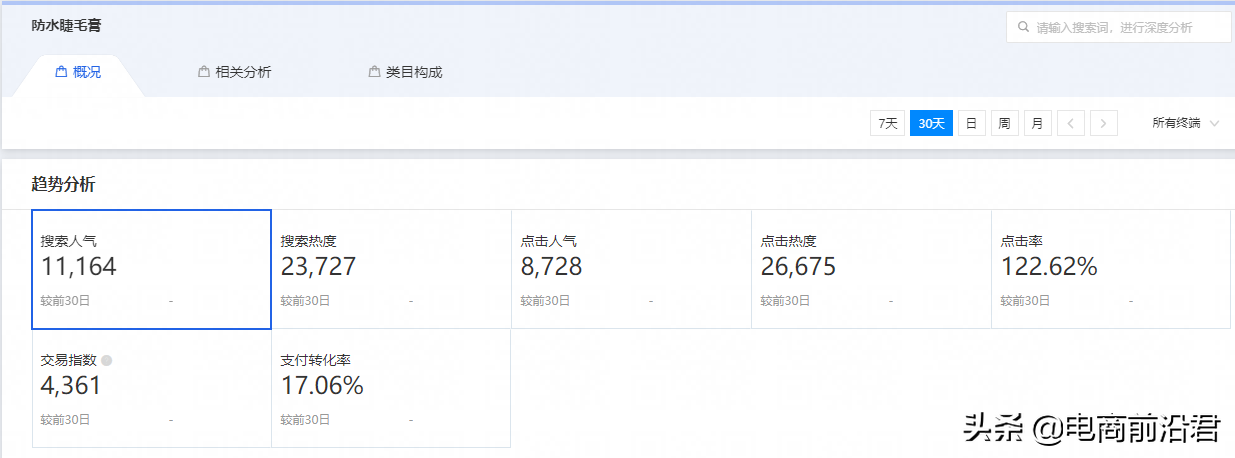Focus the 请输入搜索词 search input field
The height and width of the screenshot is (458, 1235).
tap(1119, 27)
